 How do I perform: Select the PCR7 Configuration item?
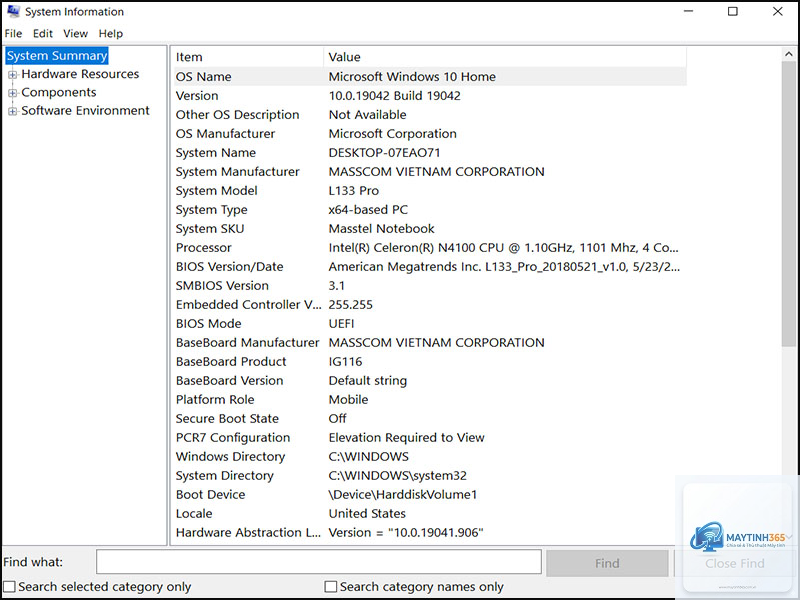coord(233,438)
